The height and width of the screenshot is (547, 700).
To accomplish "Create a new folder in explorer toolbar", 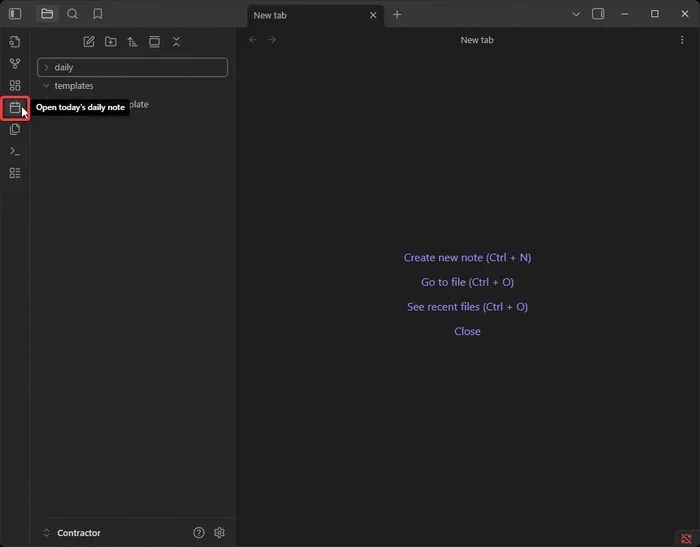I will coord(111,42).
